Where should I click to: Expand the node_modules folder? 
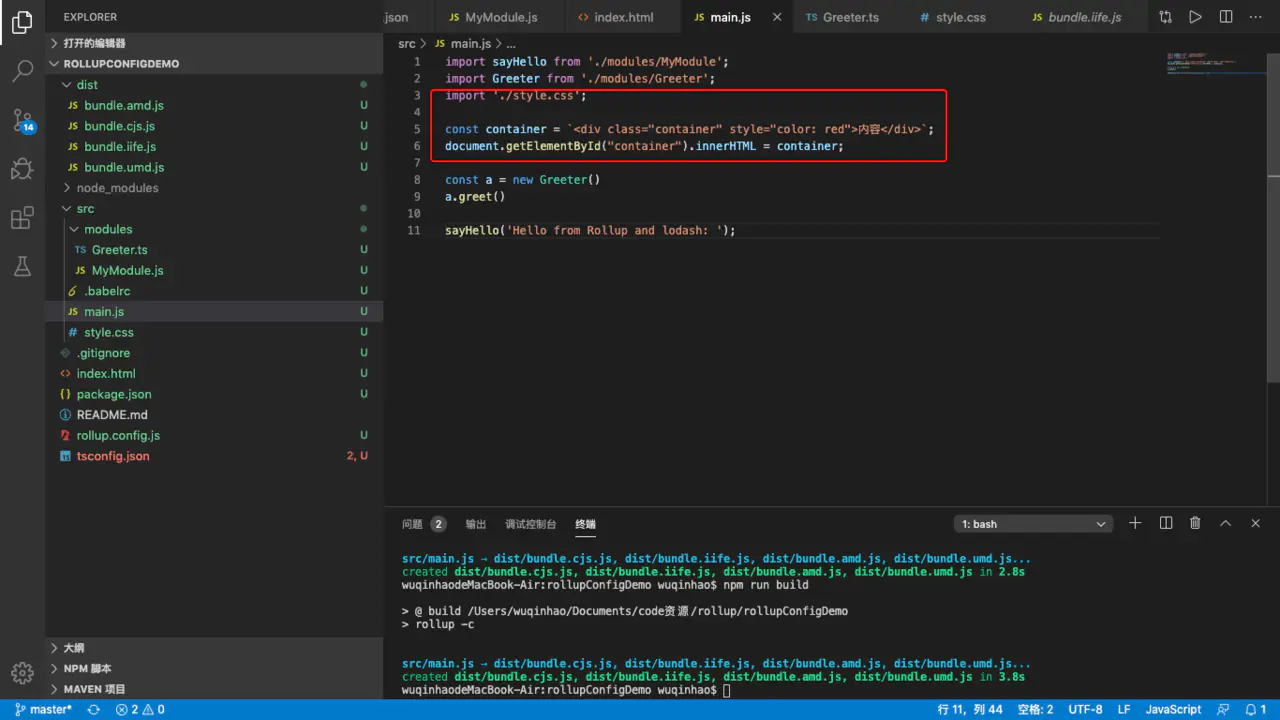pyautogui.click(x=116, y=188)
